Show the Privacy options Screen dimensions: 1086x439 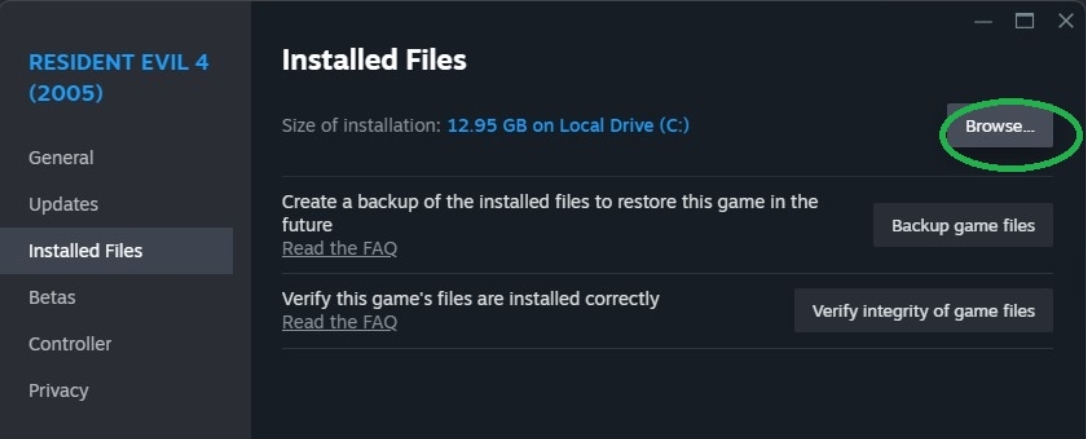(58, 390)
